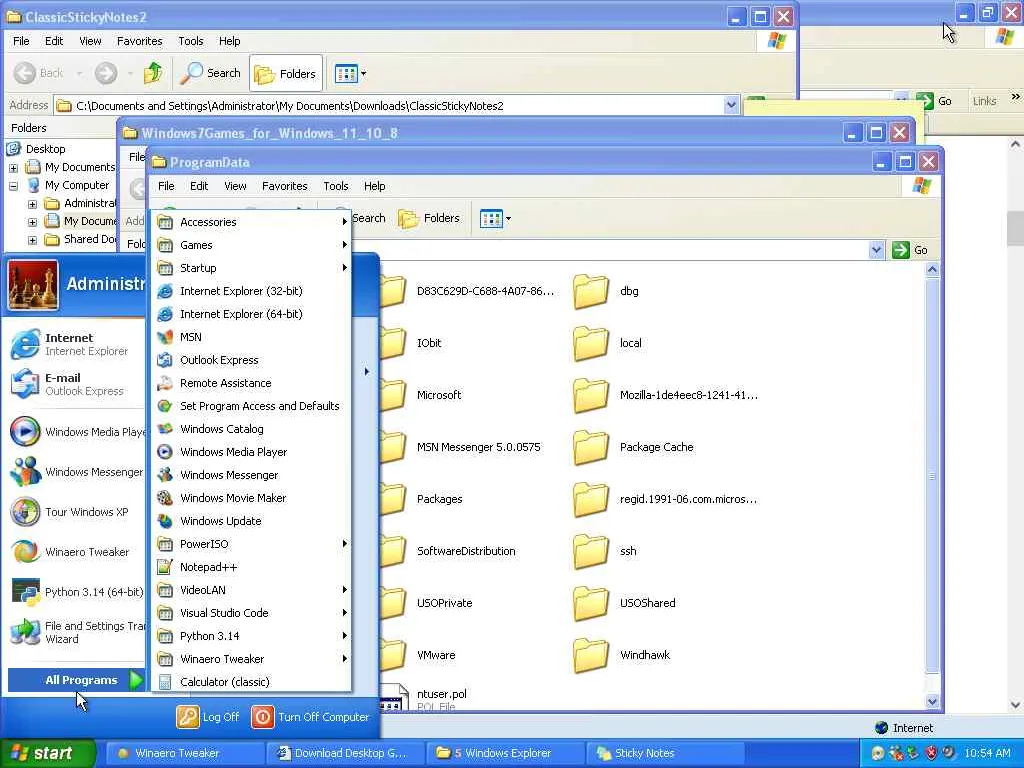Click ClassicStickyNotes2 address path field

pos(389,106)
